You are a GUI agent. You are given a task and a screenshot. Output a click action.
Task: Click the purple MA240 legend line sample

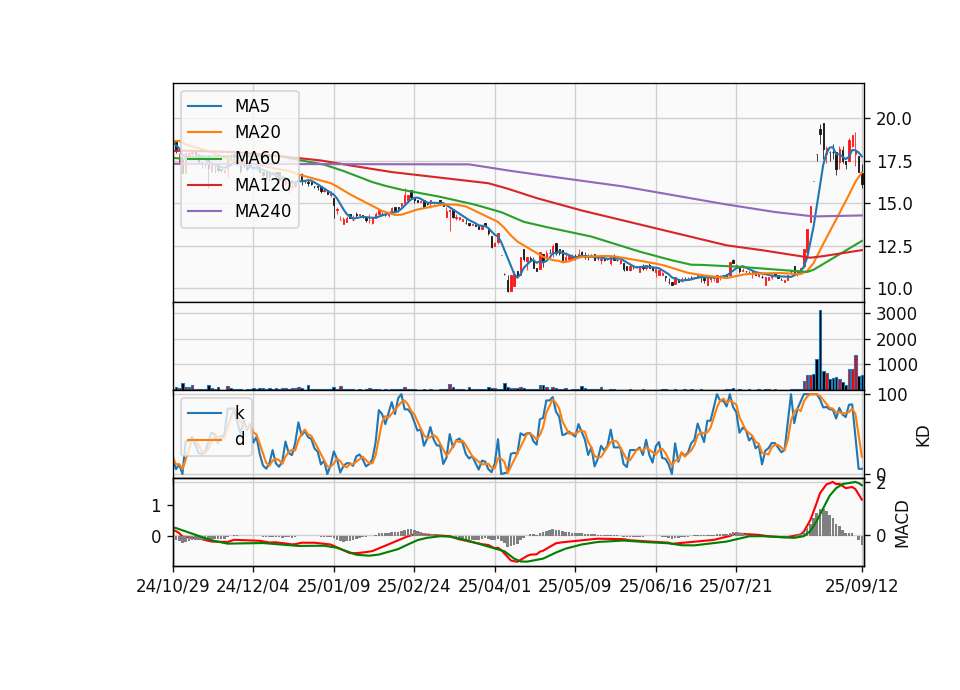pos(204,211)
